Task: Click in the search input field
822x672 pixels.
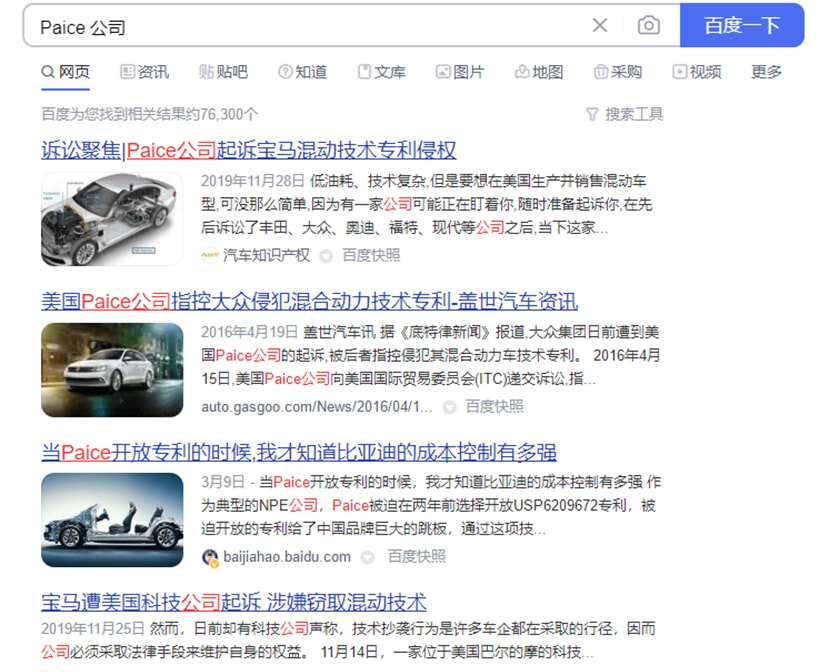Action: [x=300, y=27]
